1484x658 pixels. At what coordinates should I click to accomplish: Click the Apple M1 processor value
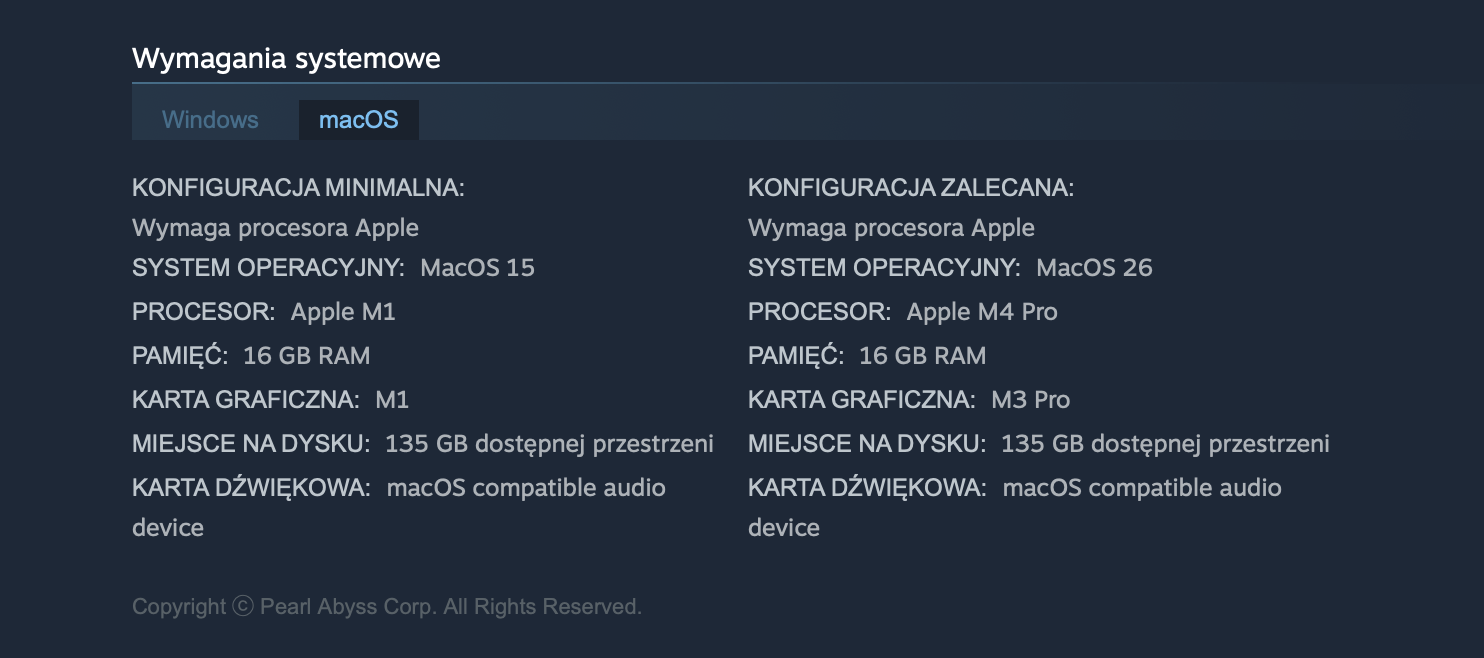click(x=343, y=312)
